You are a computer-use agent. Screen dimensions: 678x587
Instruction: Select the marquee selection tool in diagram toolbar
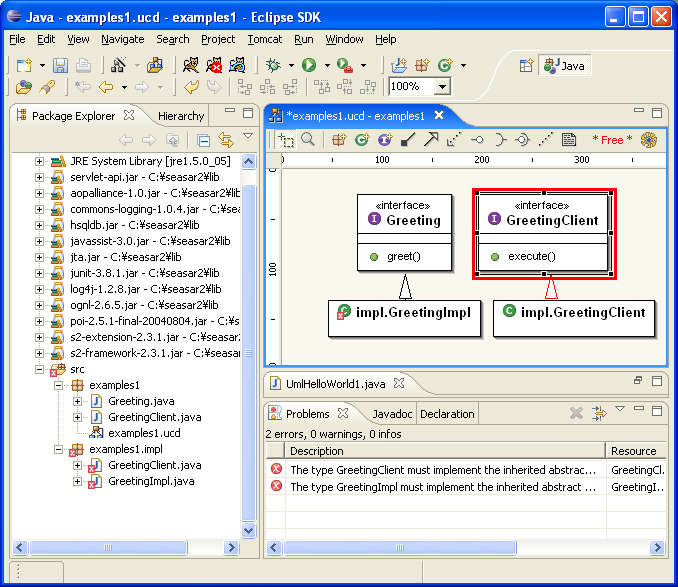286,140
